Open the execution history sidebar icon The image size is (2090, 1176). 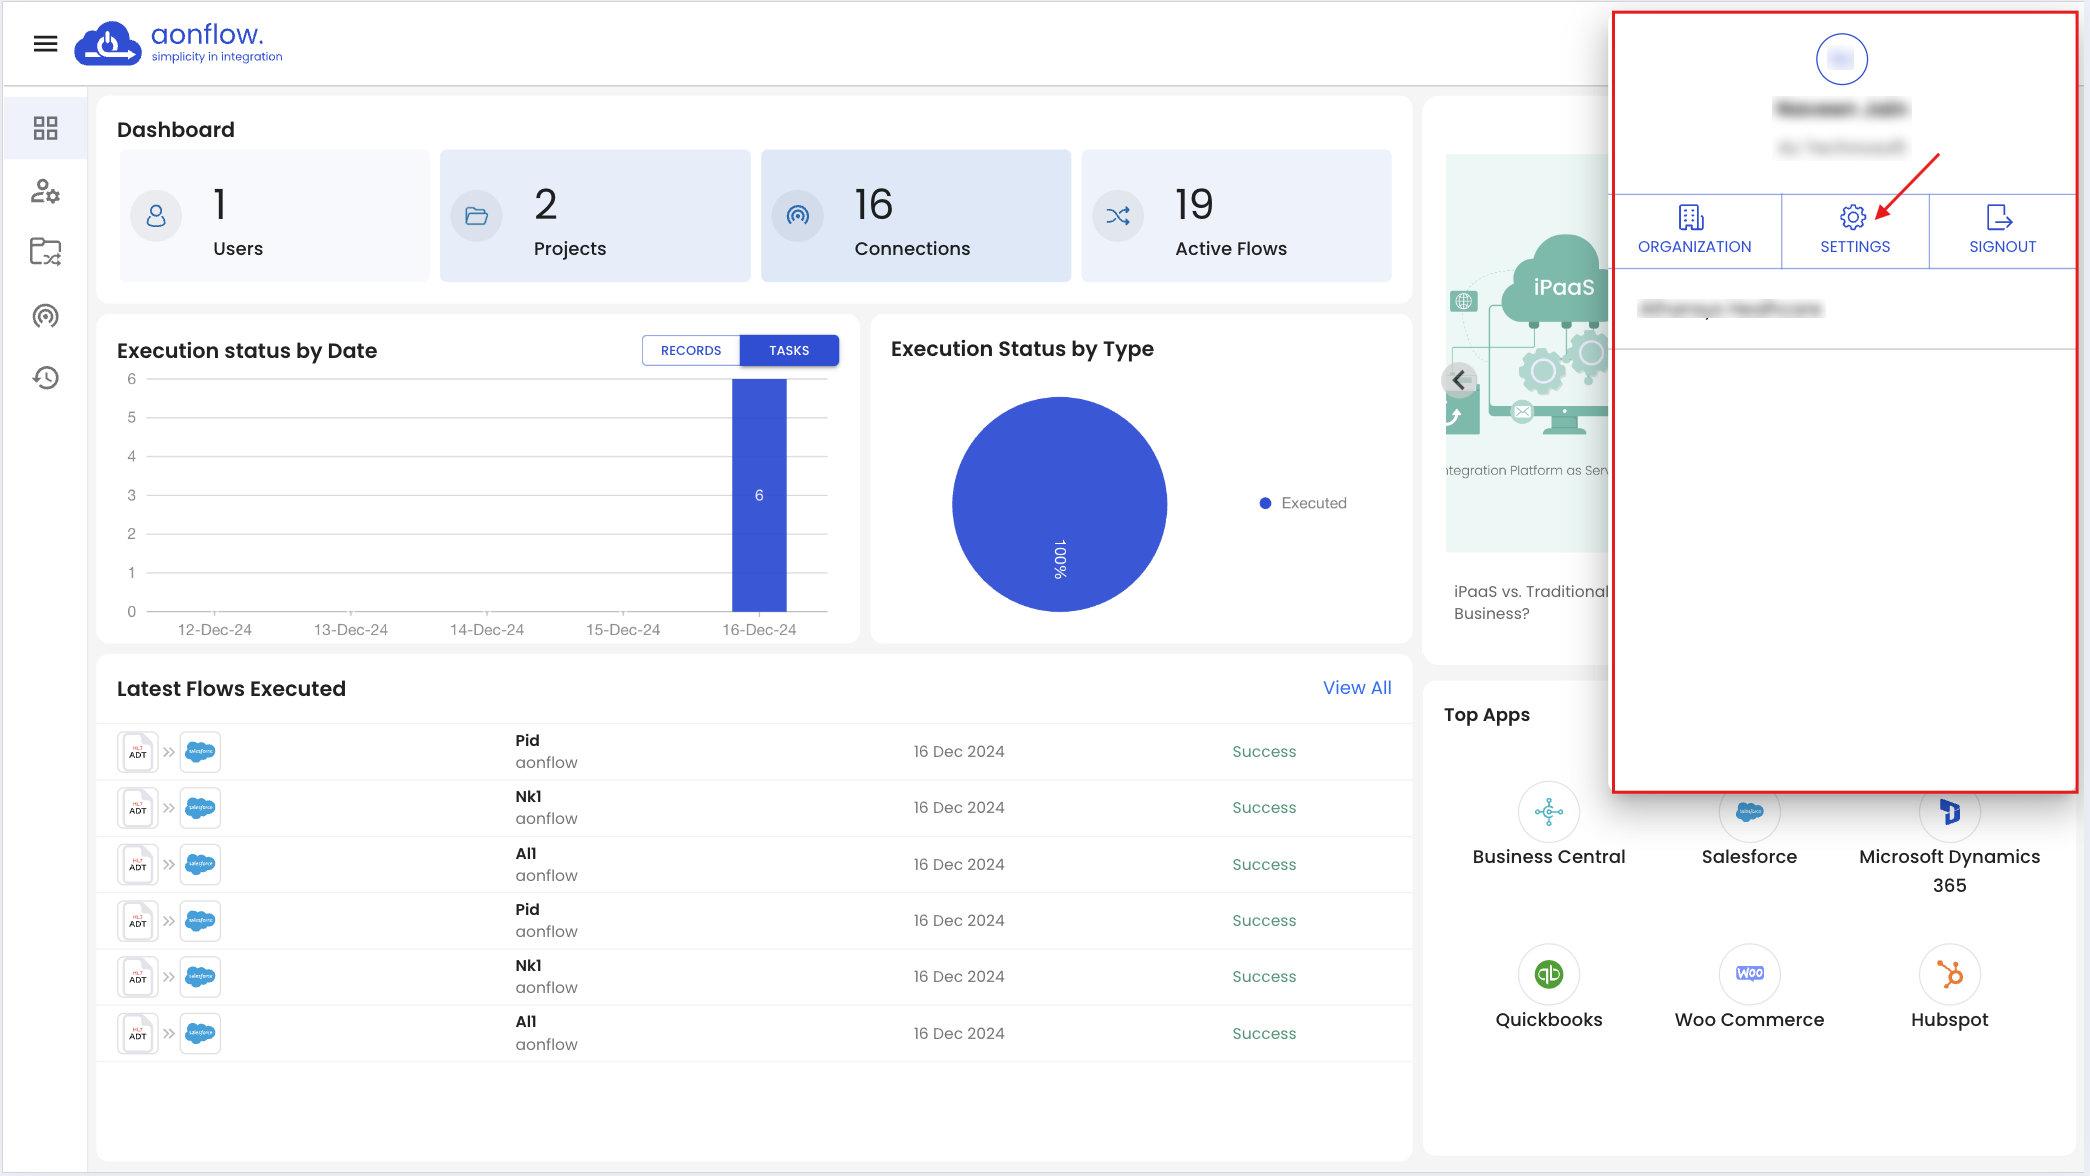pos(45,378)
